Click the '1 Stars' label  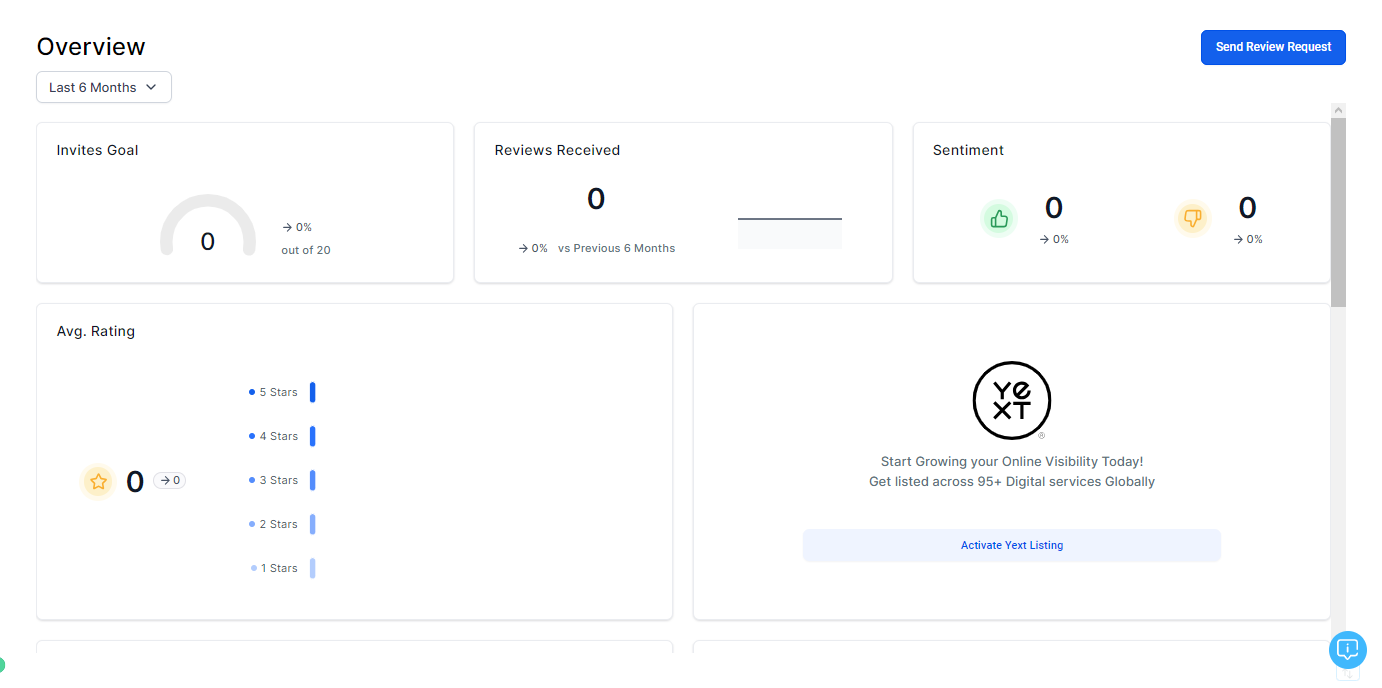(x=279, y=568)
